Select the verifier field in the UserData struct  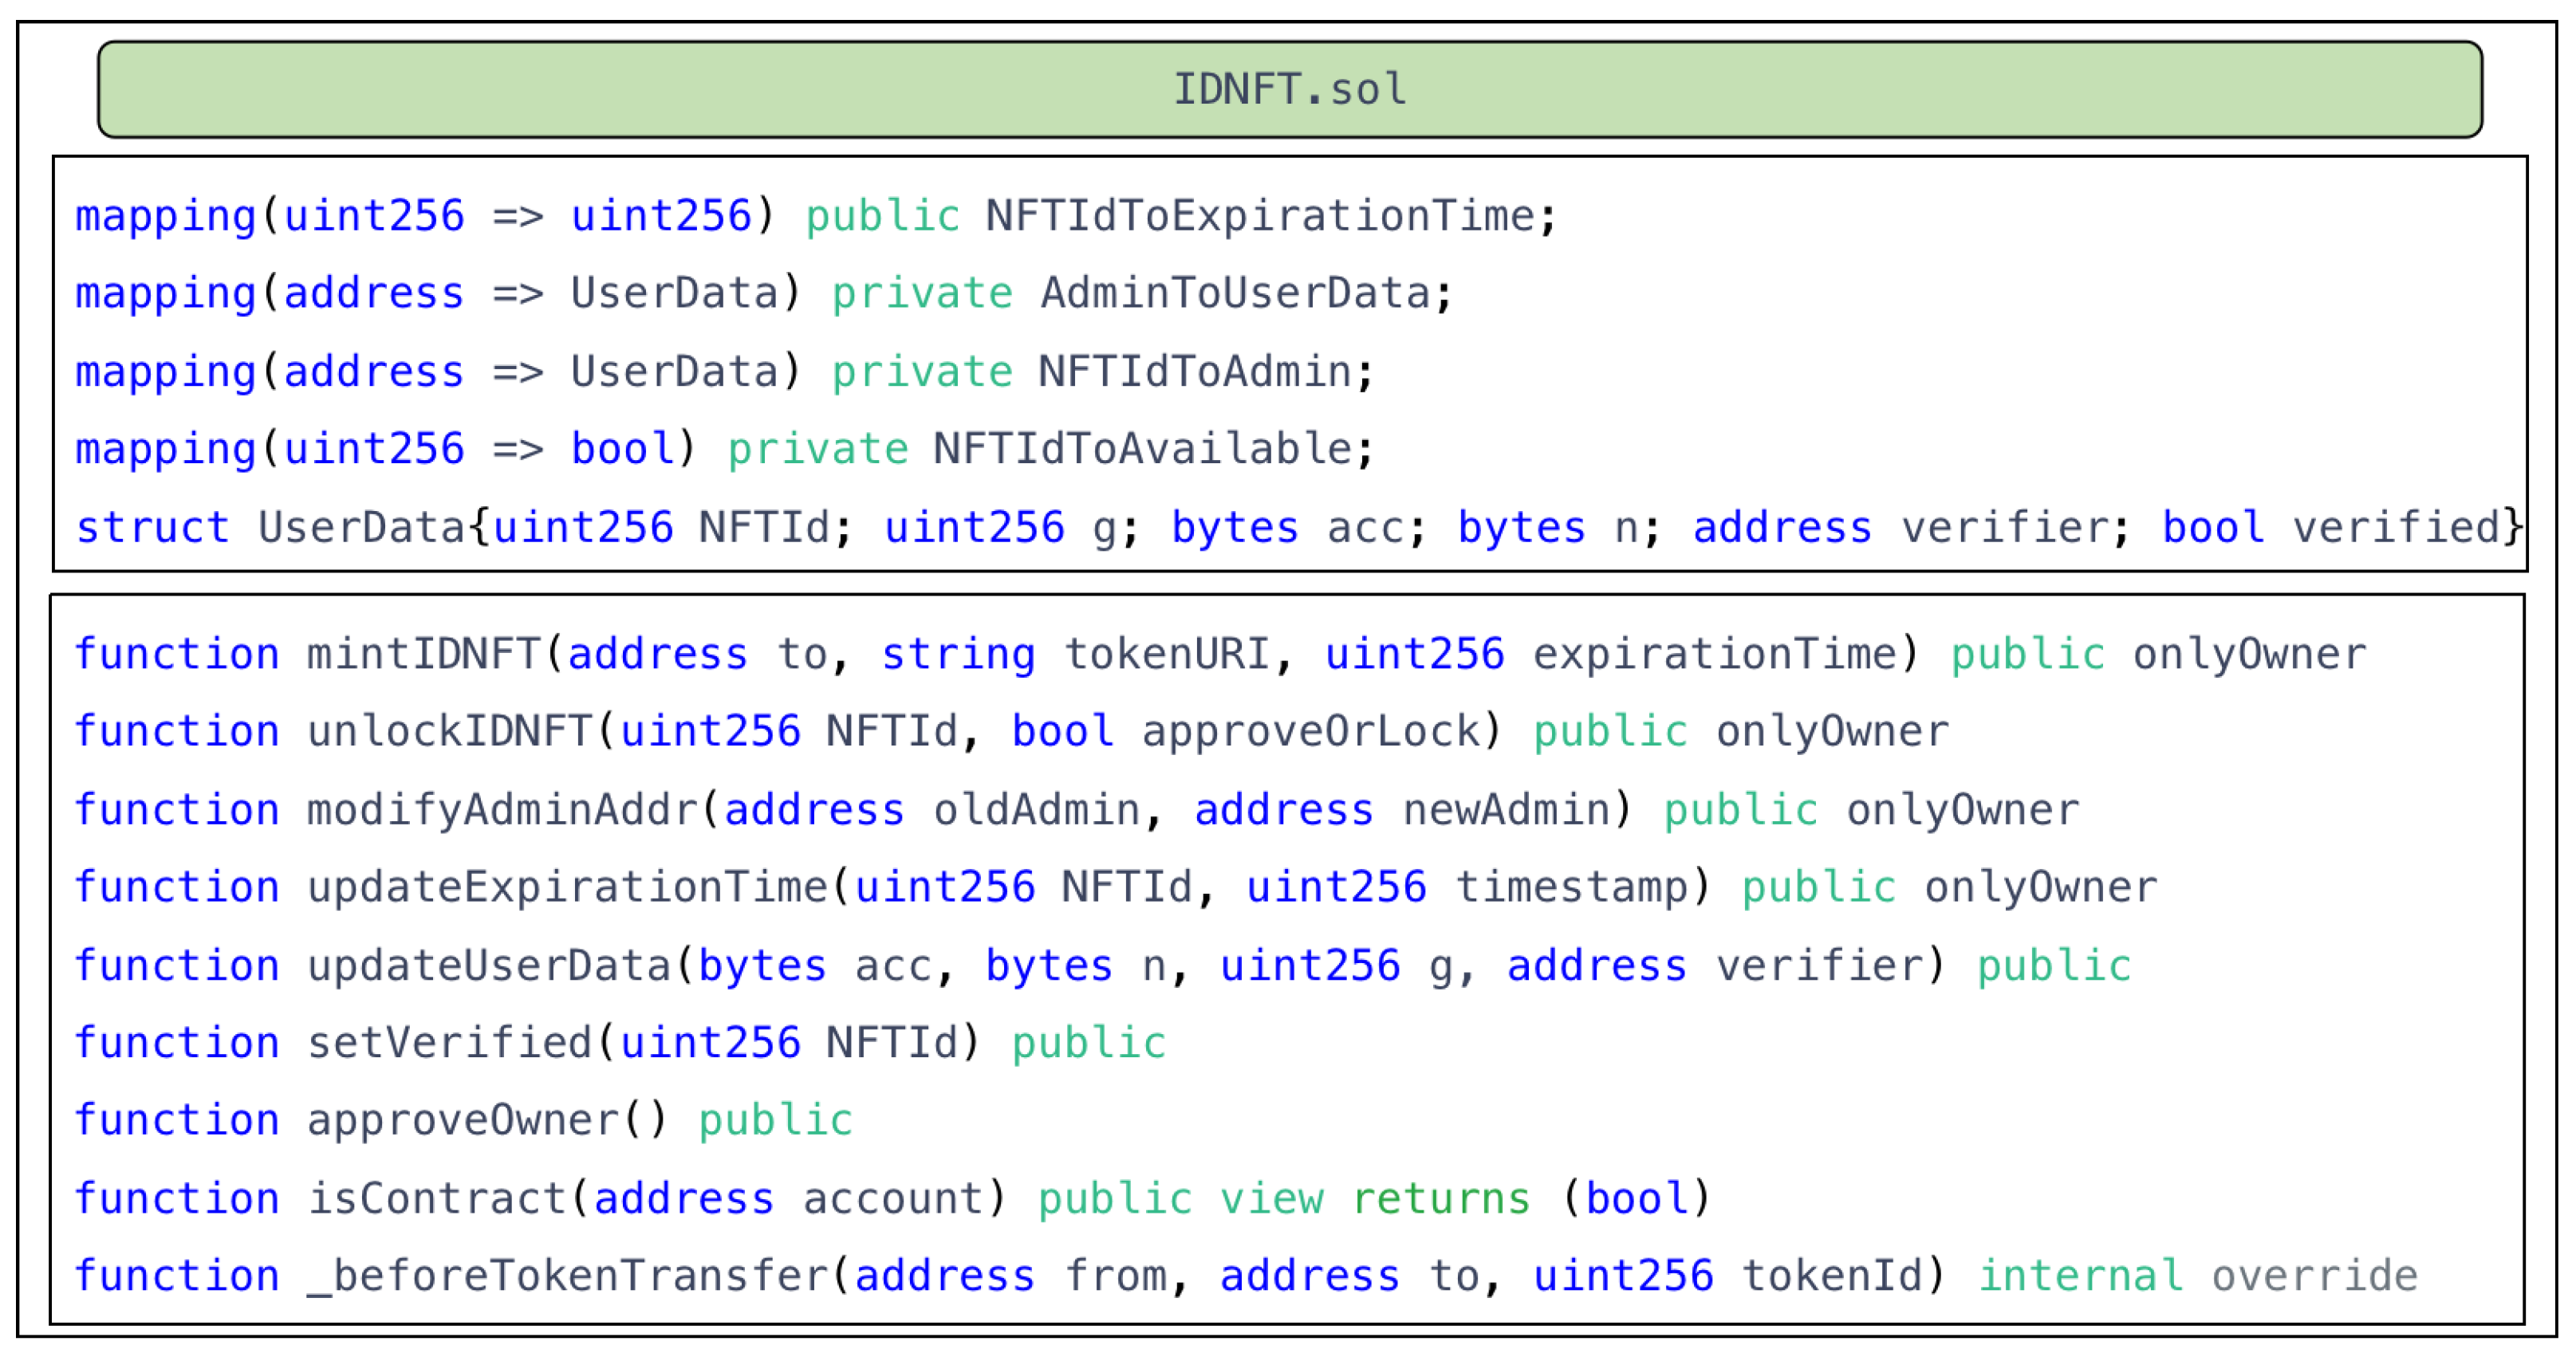tap(2005, 527)
